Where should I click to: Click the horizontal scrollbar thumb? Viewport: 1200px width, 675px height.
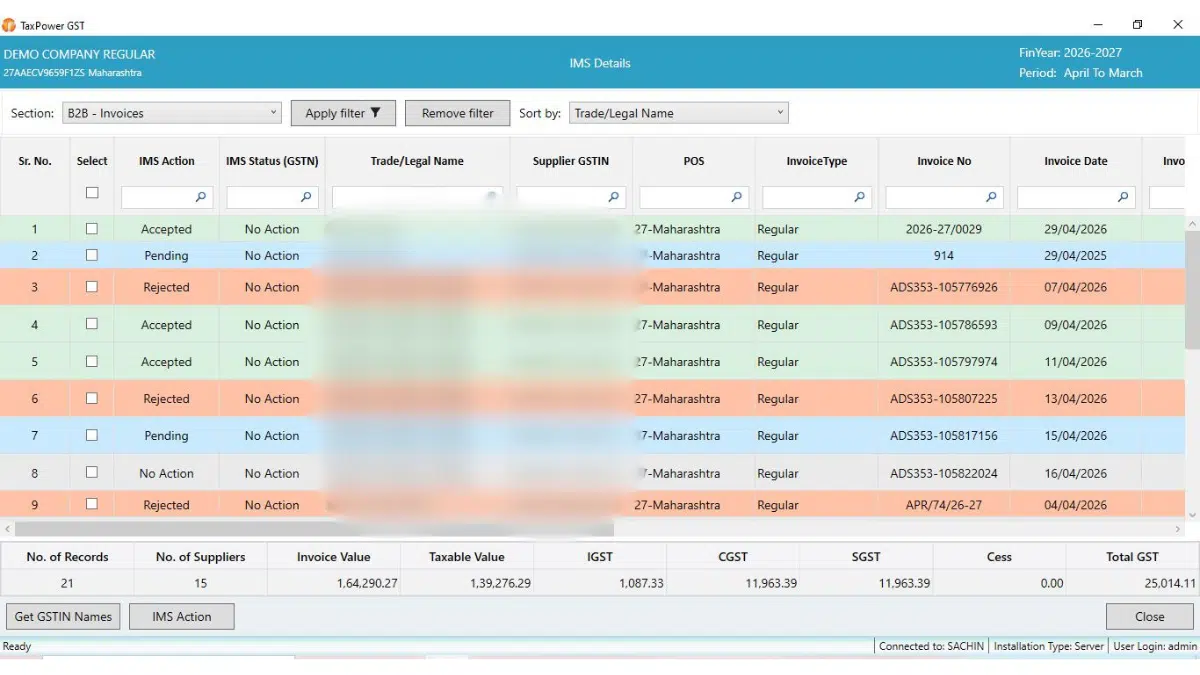[x=314, y=529]
